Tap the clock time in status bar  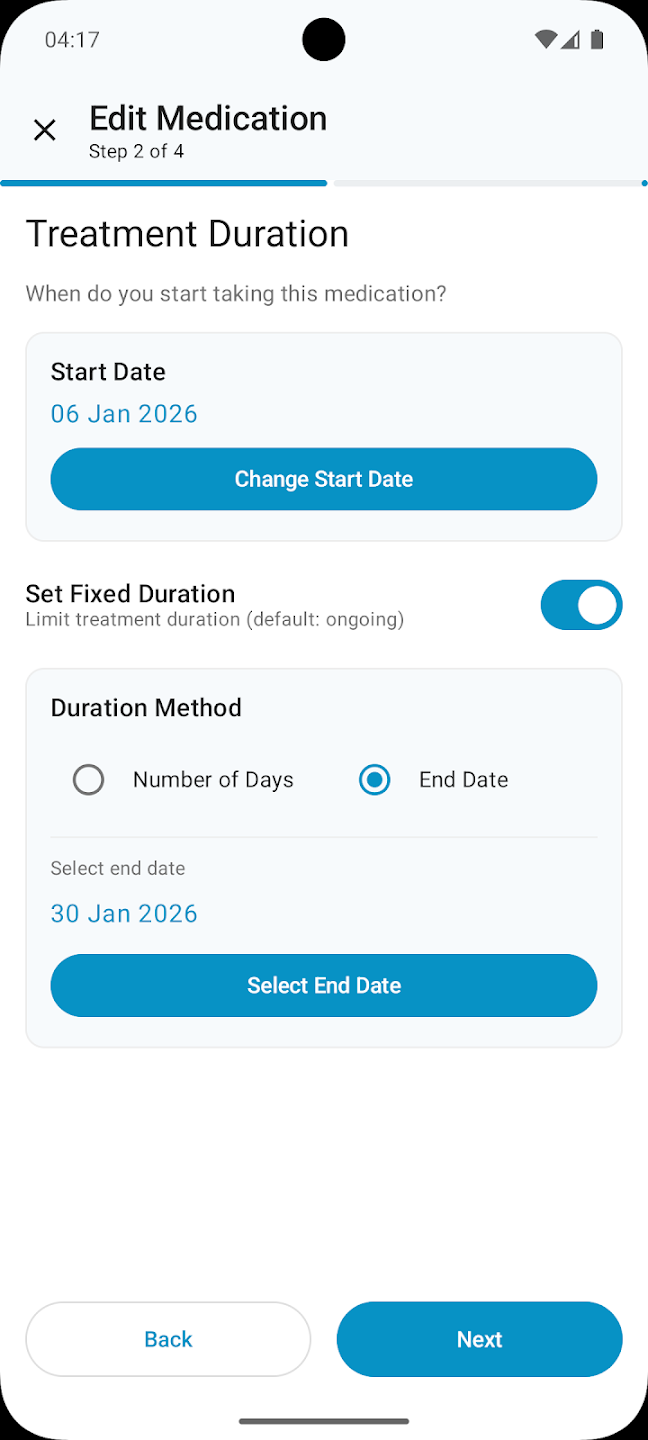[72, 40]
